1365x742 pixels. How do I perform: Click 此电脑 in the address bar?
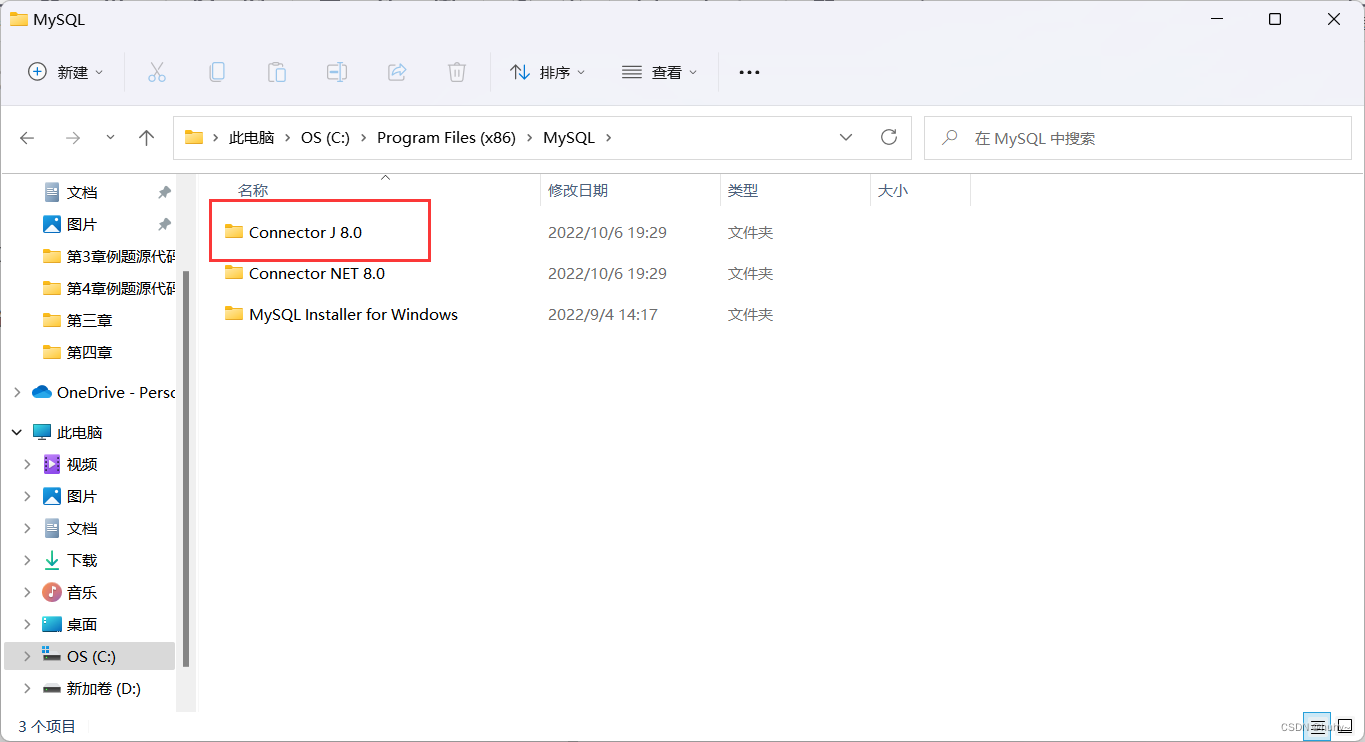point(251,138)
